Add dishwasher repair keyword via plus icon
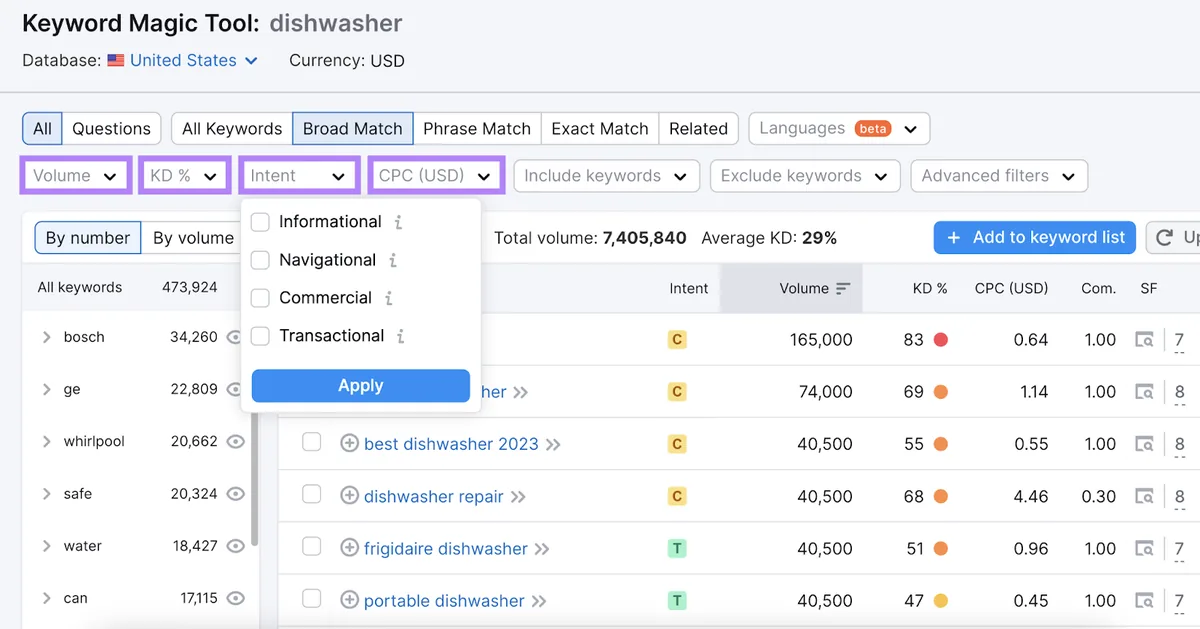This screenshot has width=1200, height=629. pyautogui.click(x=349, y=496)
